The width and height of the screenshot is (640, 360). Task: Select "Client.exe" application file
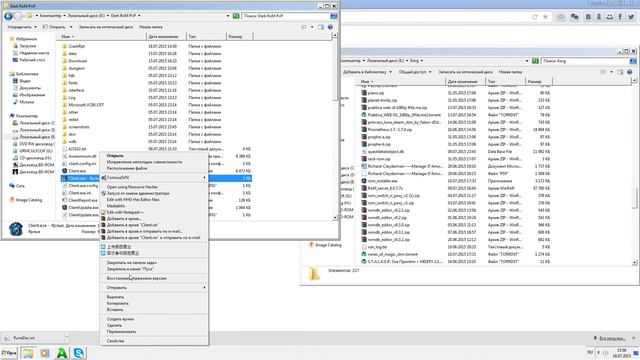click(x=77, y=171)
